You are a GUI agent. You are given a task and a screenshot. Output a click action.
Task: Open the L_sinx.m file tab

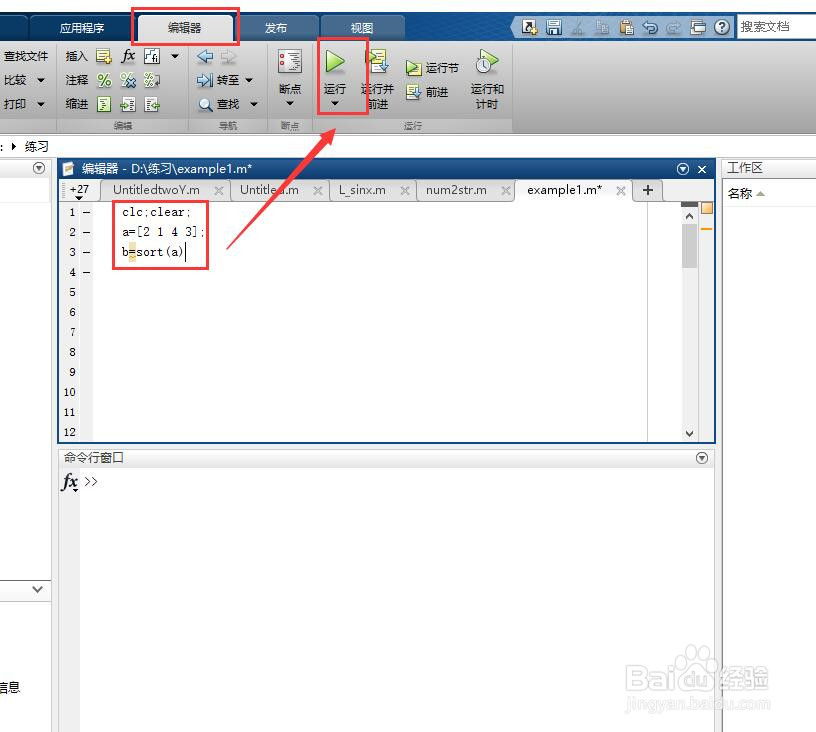[362, 190]
